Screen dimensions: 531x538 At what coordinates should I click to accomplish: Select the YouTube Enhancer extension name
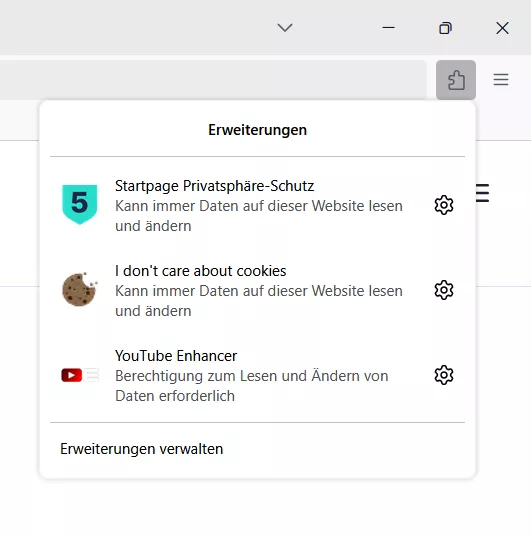(176, 356)
